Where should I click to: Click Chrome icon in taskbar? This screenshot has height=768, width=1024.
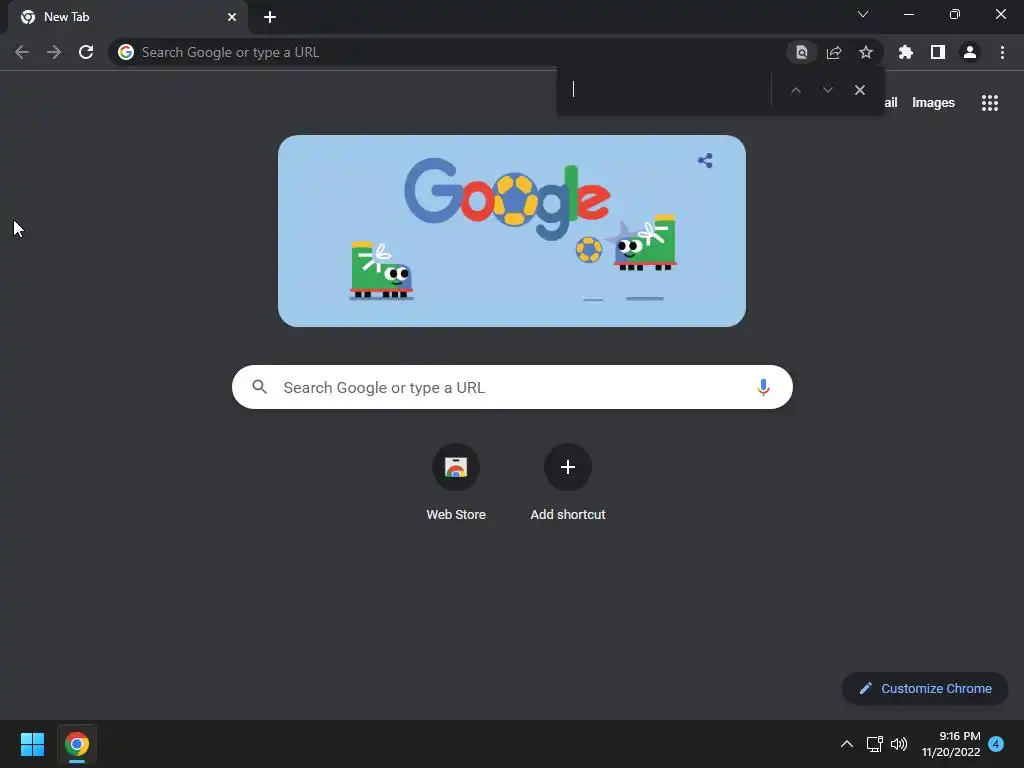[76, 744]
